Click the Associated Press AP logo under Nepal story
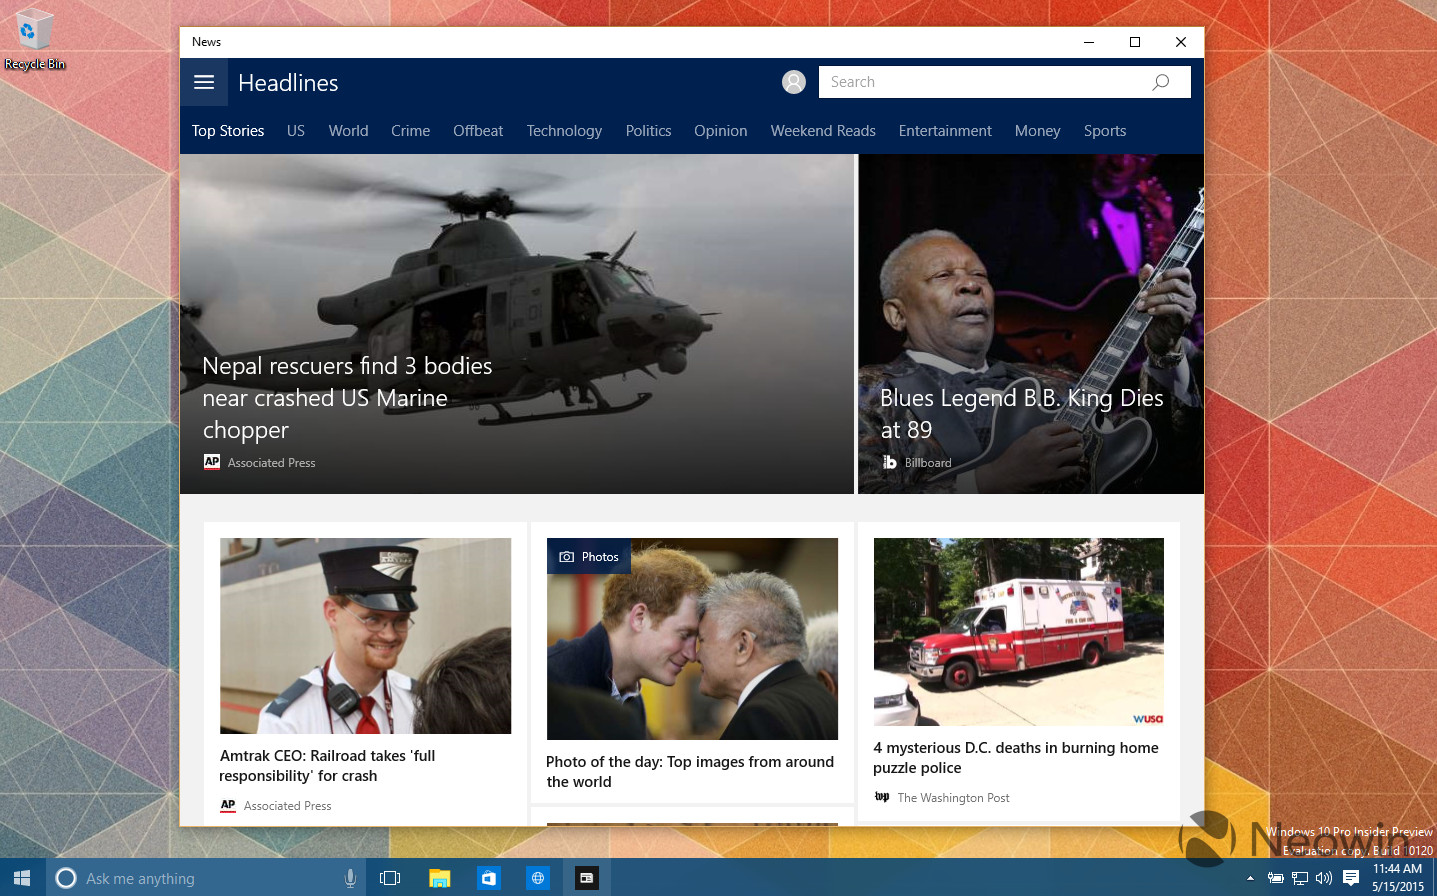The width and height of the screenshot is (1437, 896). (212, 461)
